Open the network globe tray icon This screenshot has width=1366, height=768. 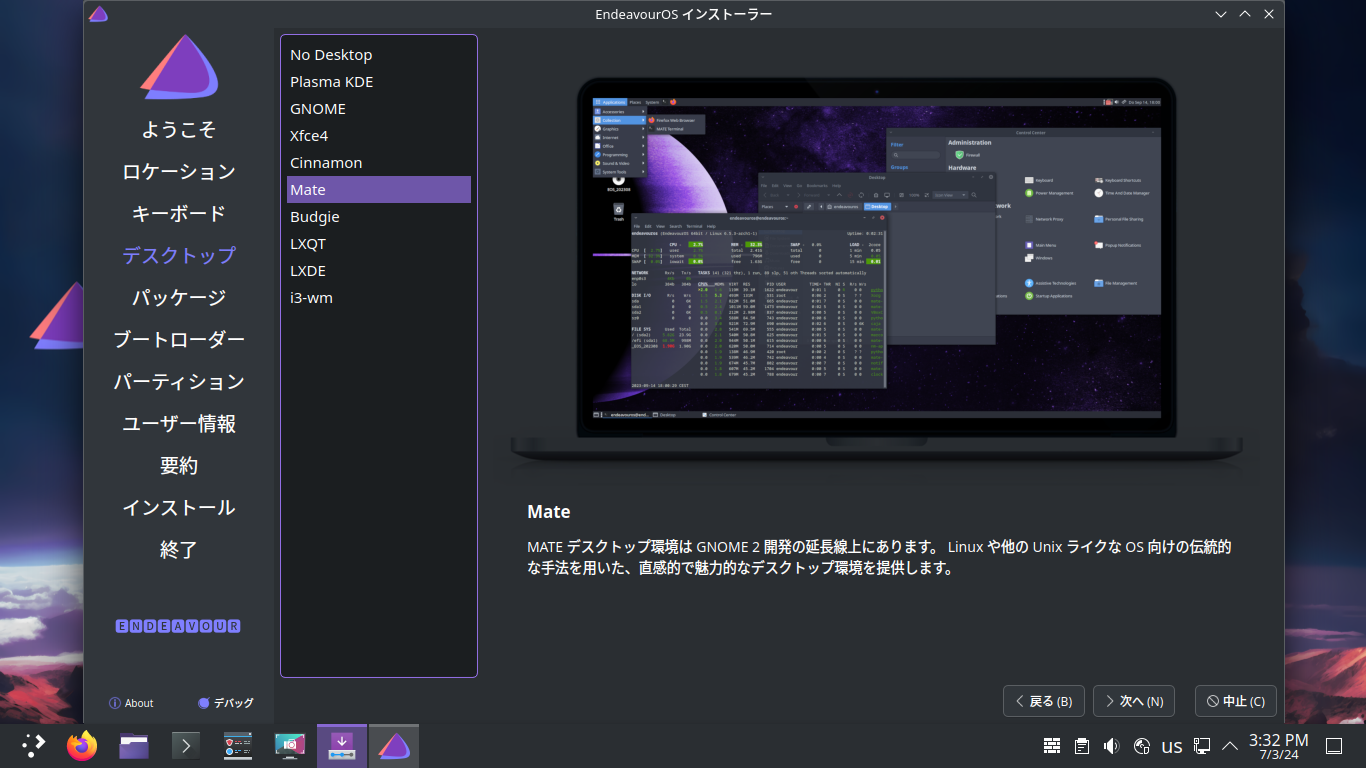(x=1142, y=746)
